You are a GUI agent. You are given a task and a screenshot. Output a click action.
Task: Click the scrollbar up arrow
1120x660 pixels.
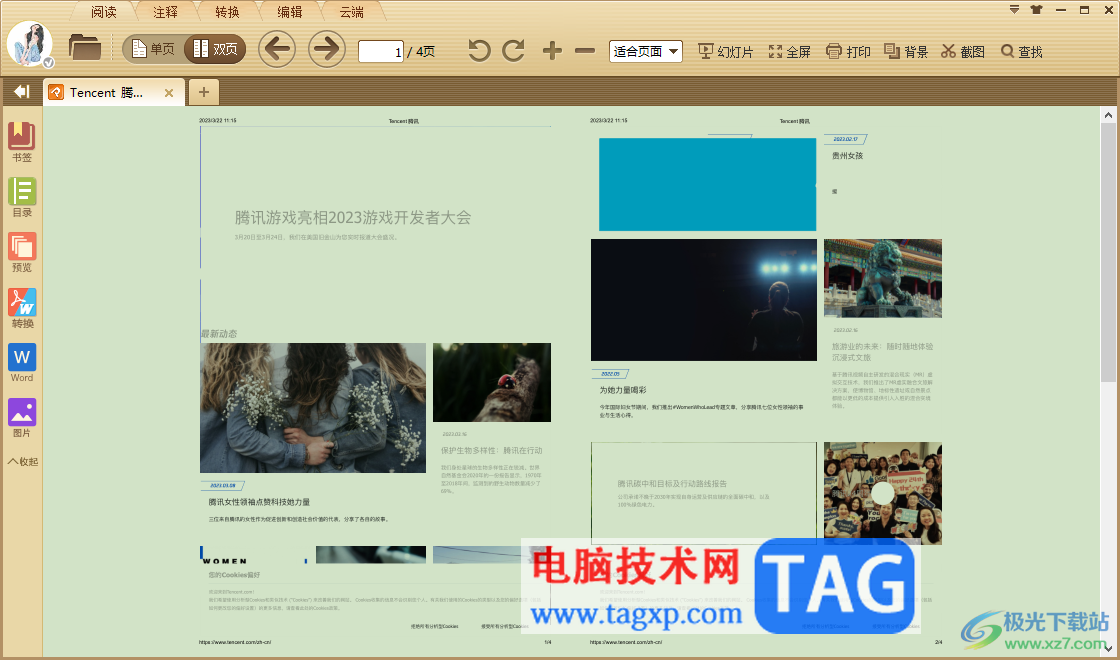click(1108, 115)
